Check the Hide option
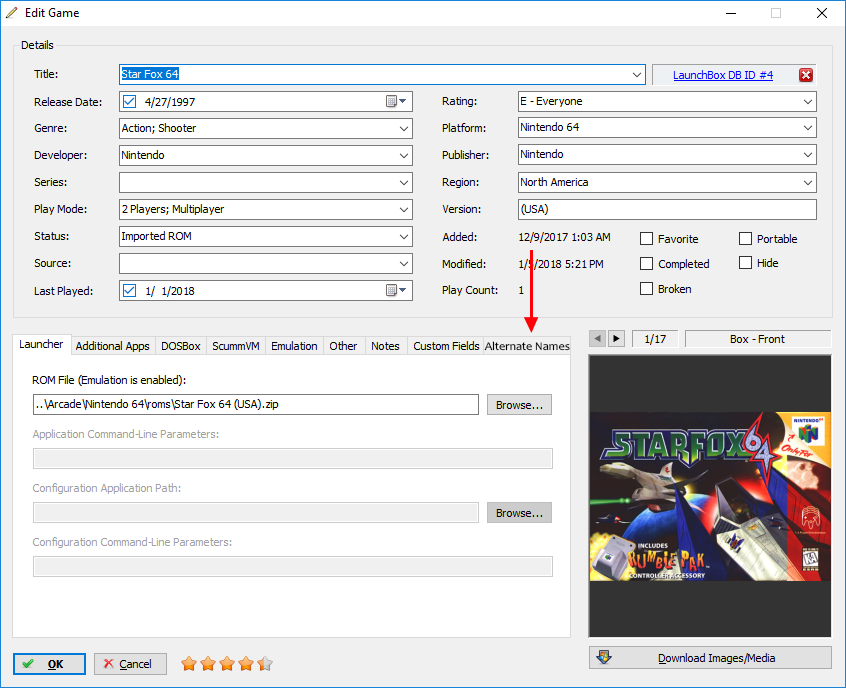Viewport: 846px width, 688px height. tap(745, 263)
